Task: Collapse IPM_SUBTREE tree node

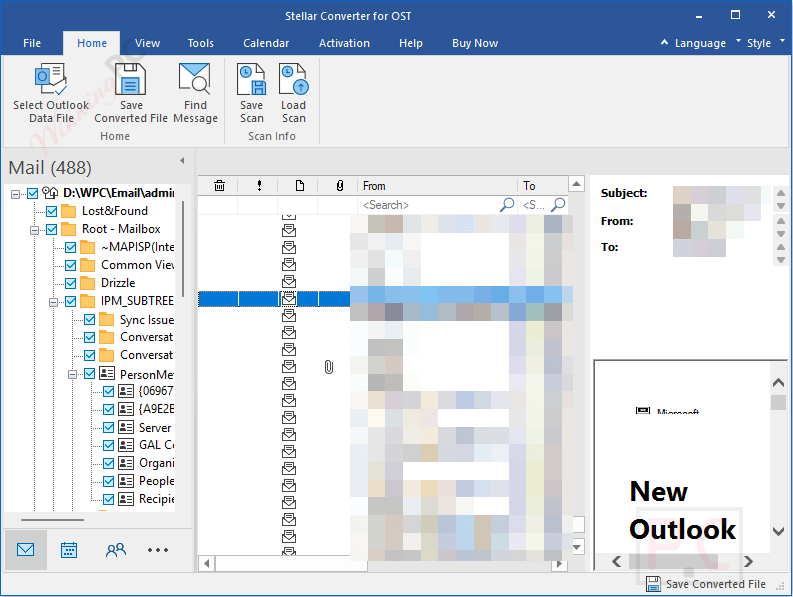Action: click(53, 303)
